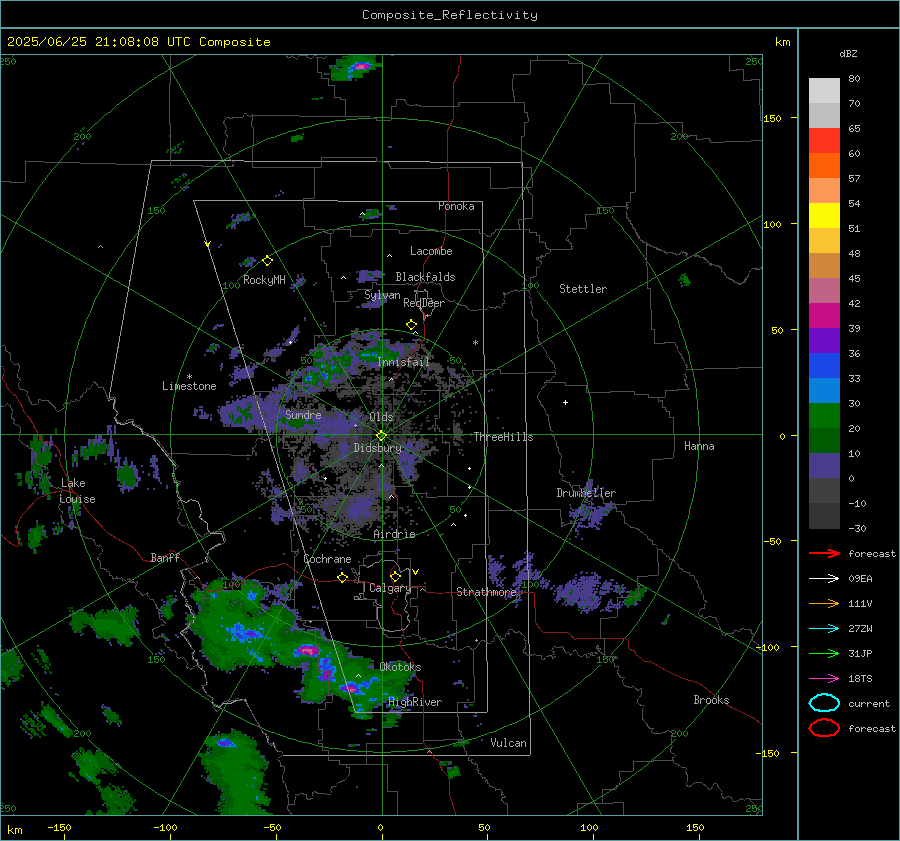The width and height of the screenshot is (900, 841).
Task: Click the cyan 27ZW arrow icon
Action: coord(824,629)
